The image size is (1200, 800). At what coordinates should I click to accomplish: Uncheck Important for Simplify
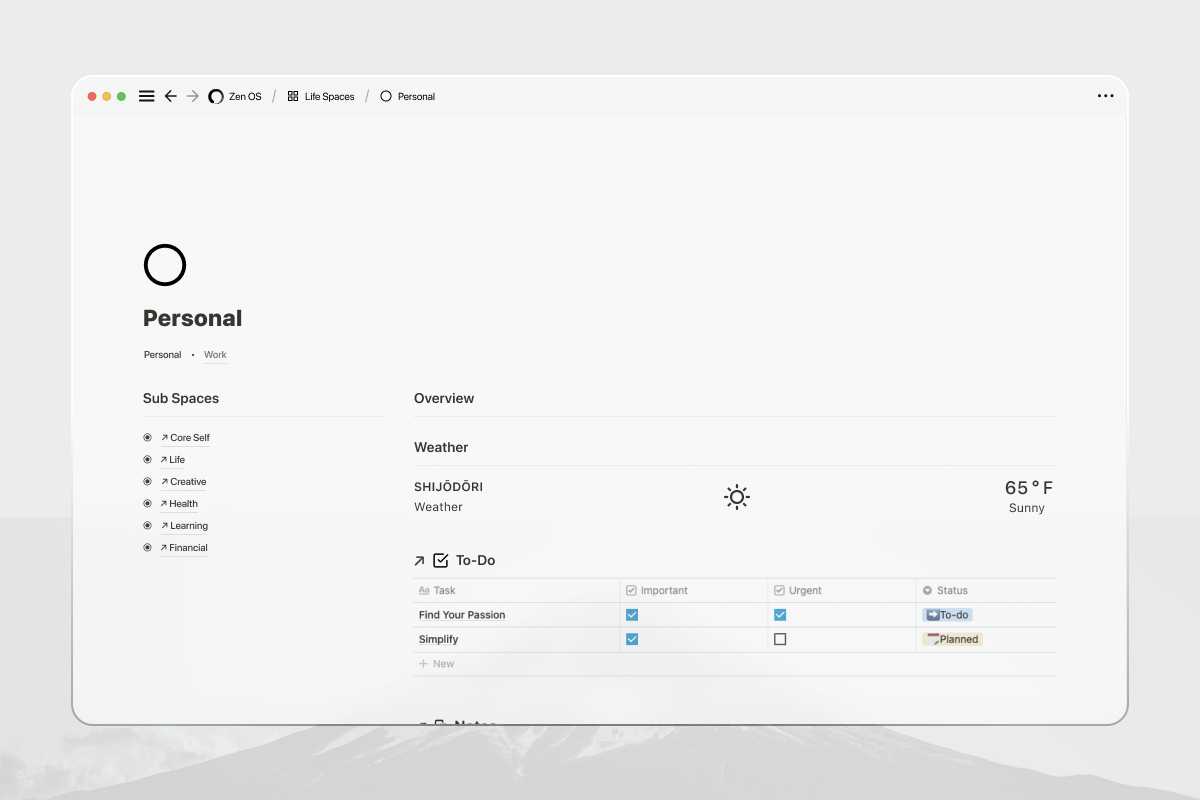point(632,639)
